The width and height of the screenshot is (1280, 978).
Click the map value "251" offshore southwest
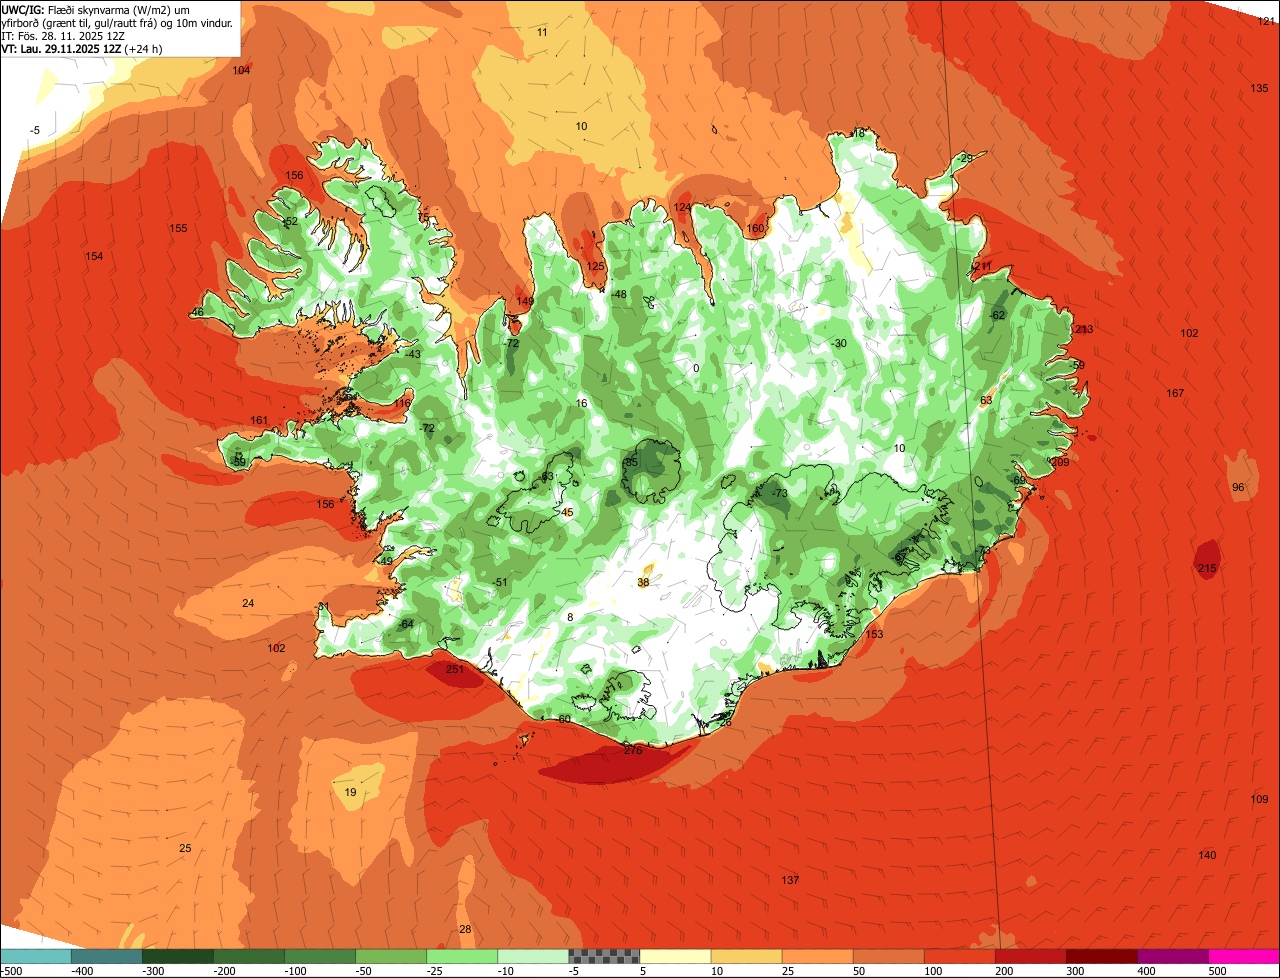click(x=455, y=670)
